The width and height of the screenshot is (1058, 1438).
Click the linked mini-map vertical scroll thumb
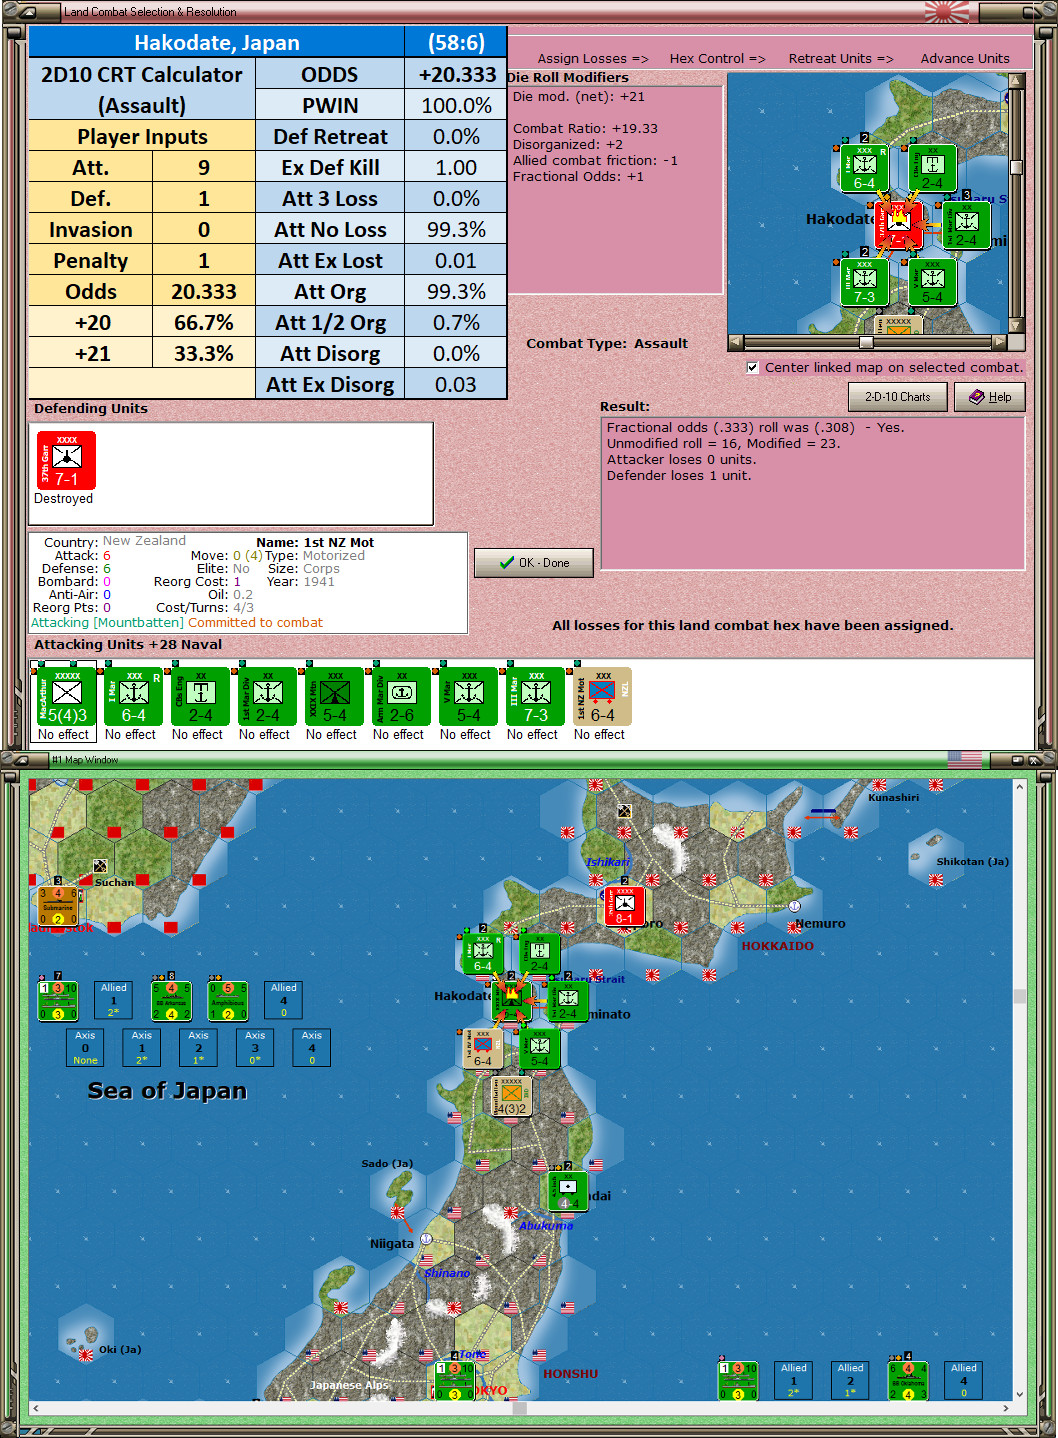coord(1016,167)
